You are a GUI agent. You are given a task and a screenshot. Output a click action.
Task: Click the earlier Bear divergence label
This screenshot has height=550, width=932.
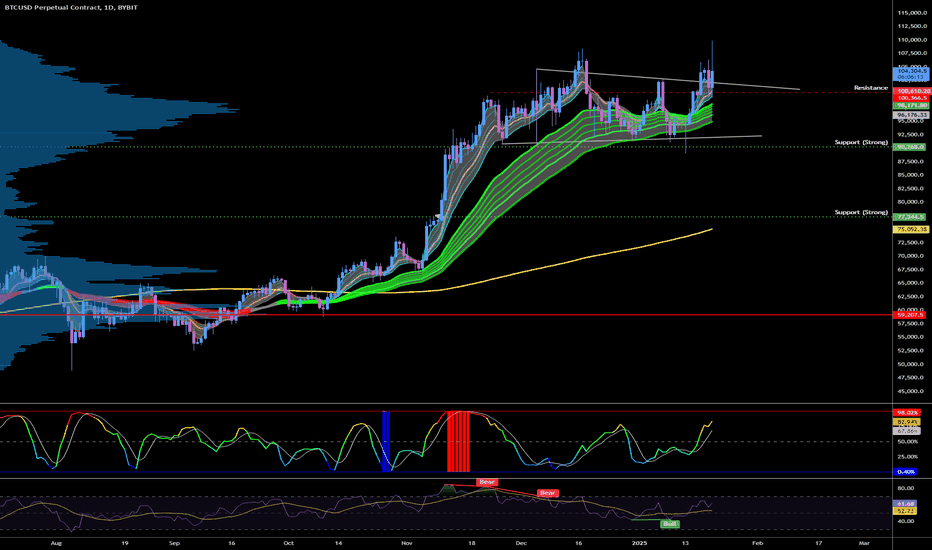coord(487,482)
